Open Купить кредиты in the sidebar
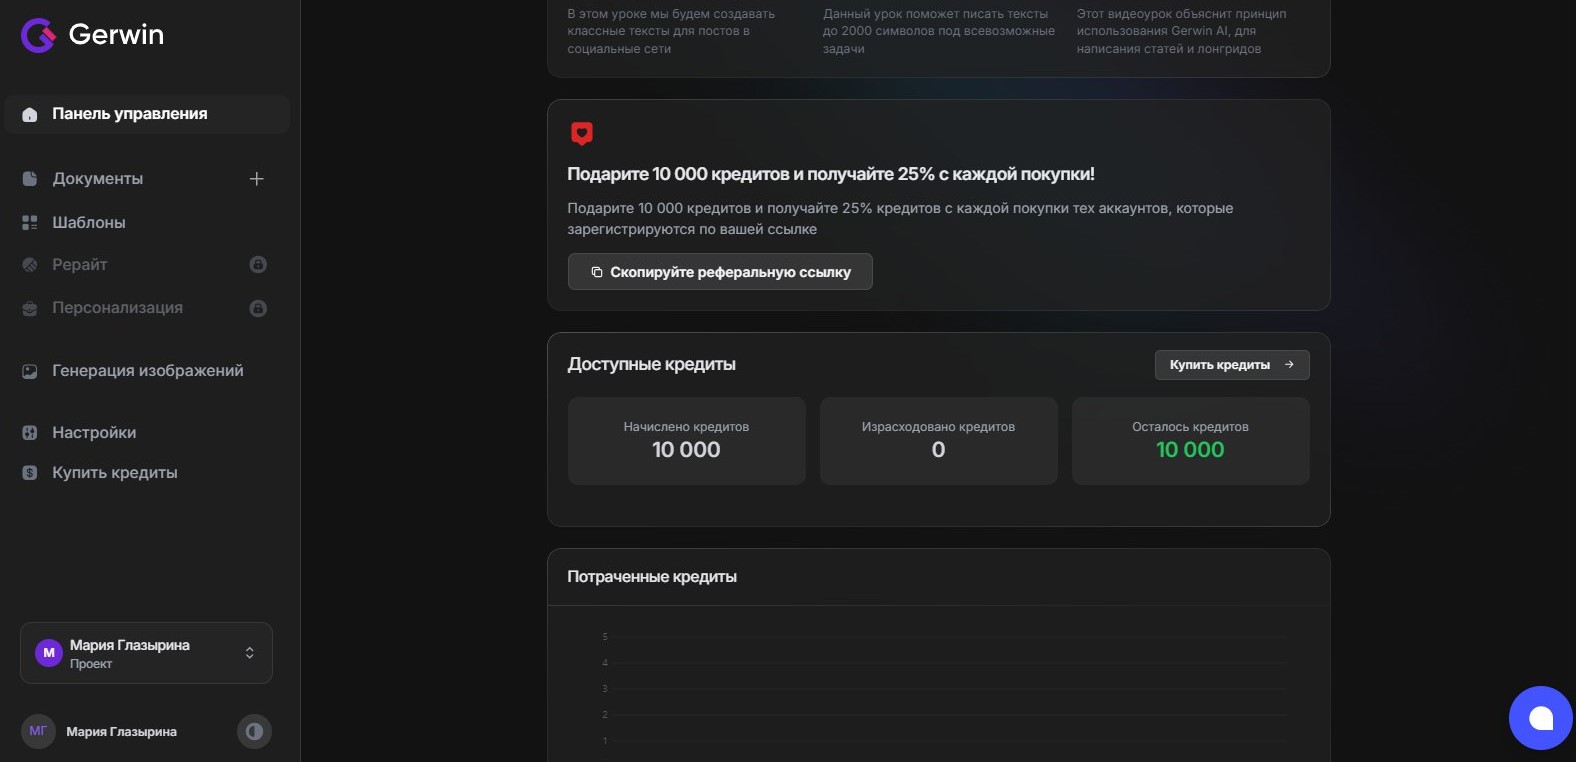The height and width of the screenshot is (762, 1576). coord(115,473)
